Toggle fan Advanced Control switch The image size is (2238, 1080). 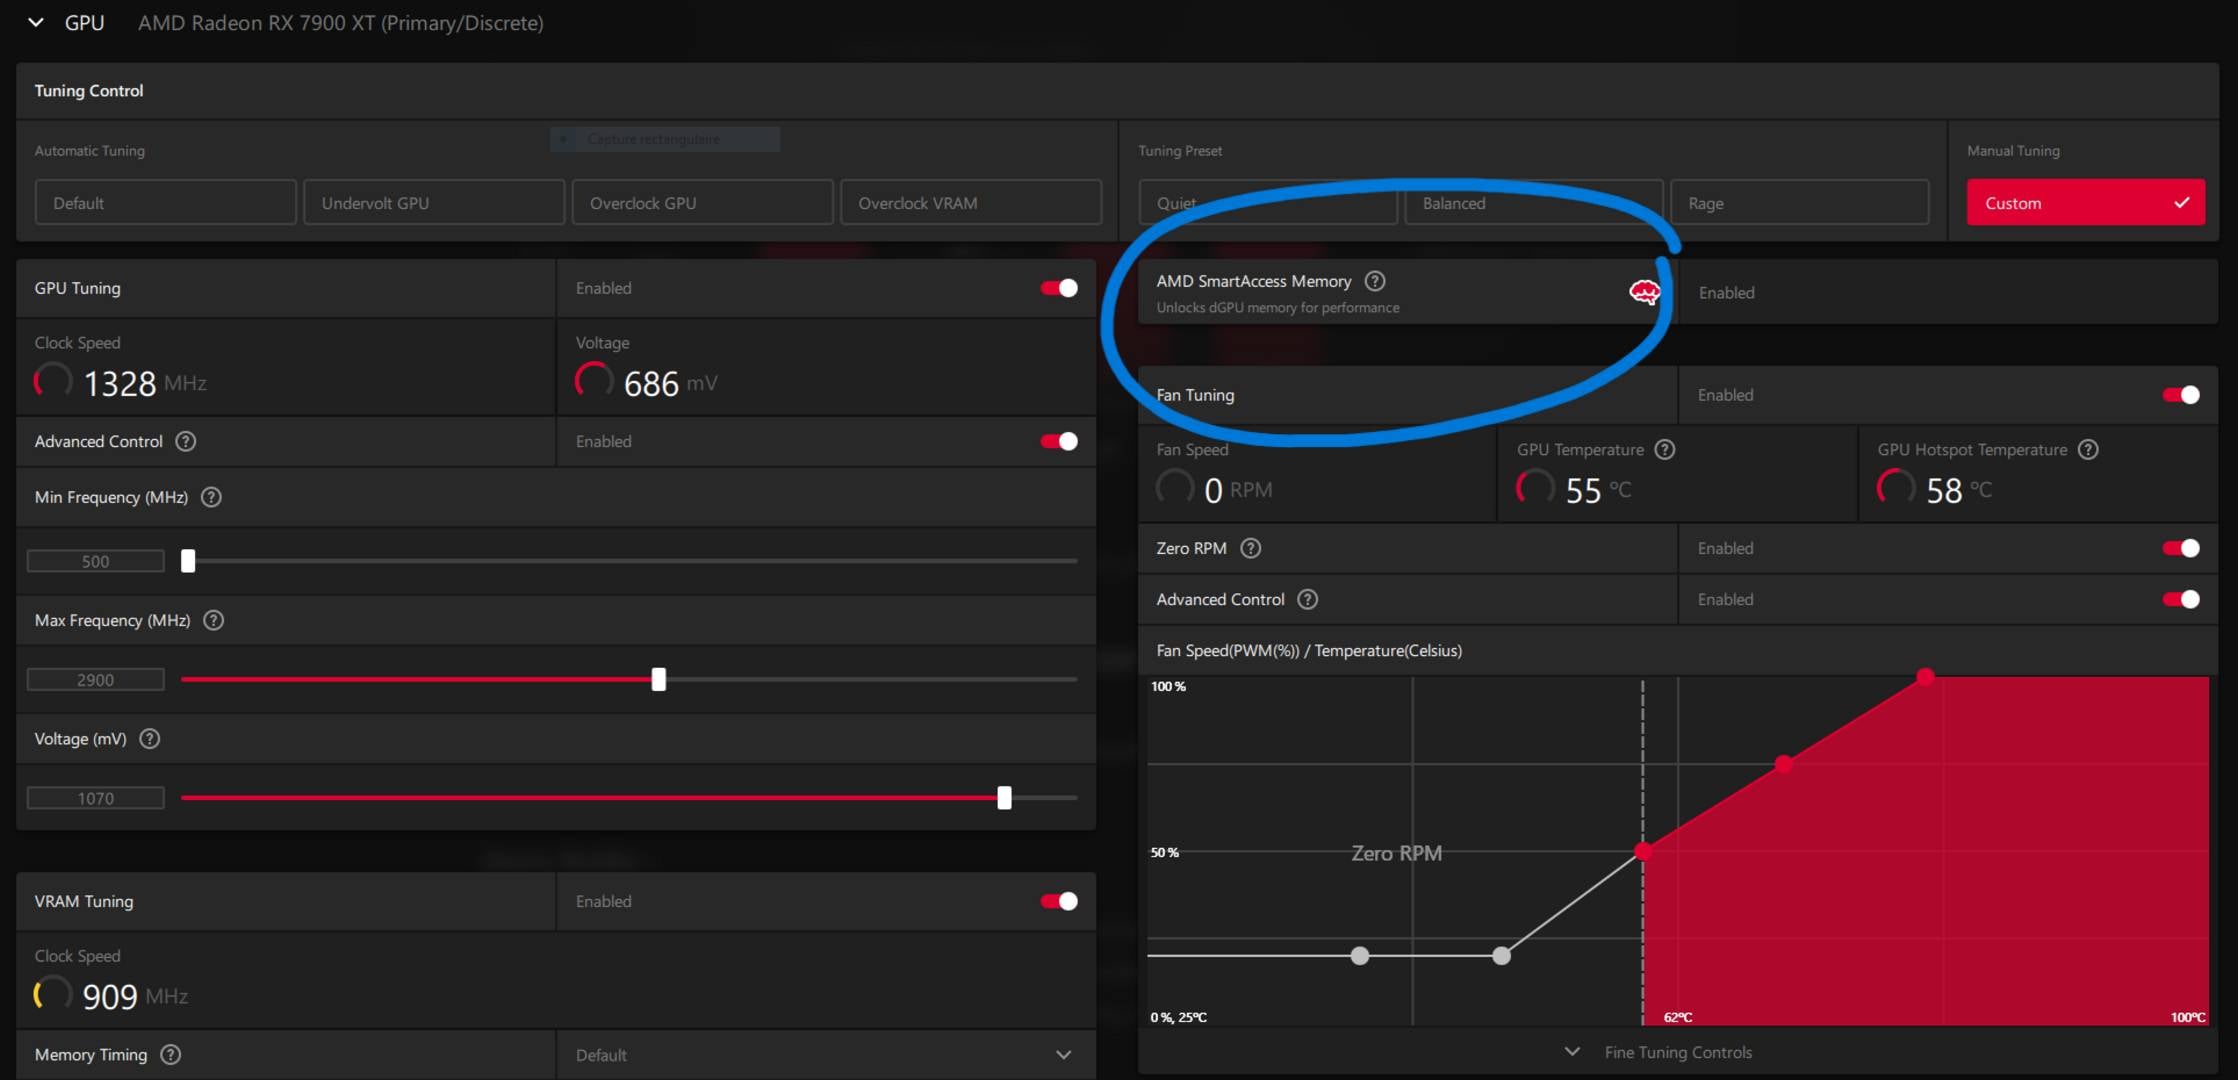[2181, 599]
